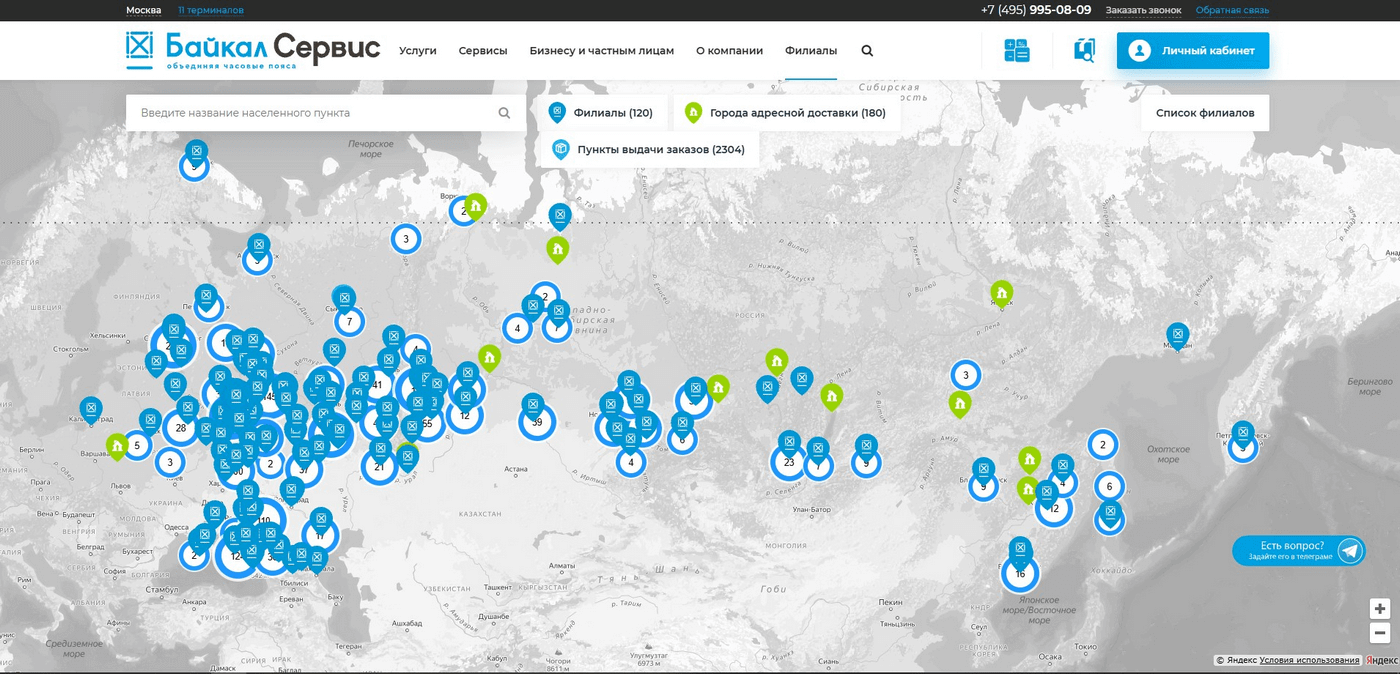1400x674 pixels.
Task: Toggle Пункты выдачи заказов (2304) filter
Action: [x=648, y=149]
